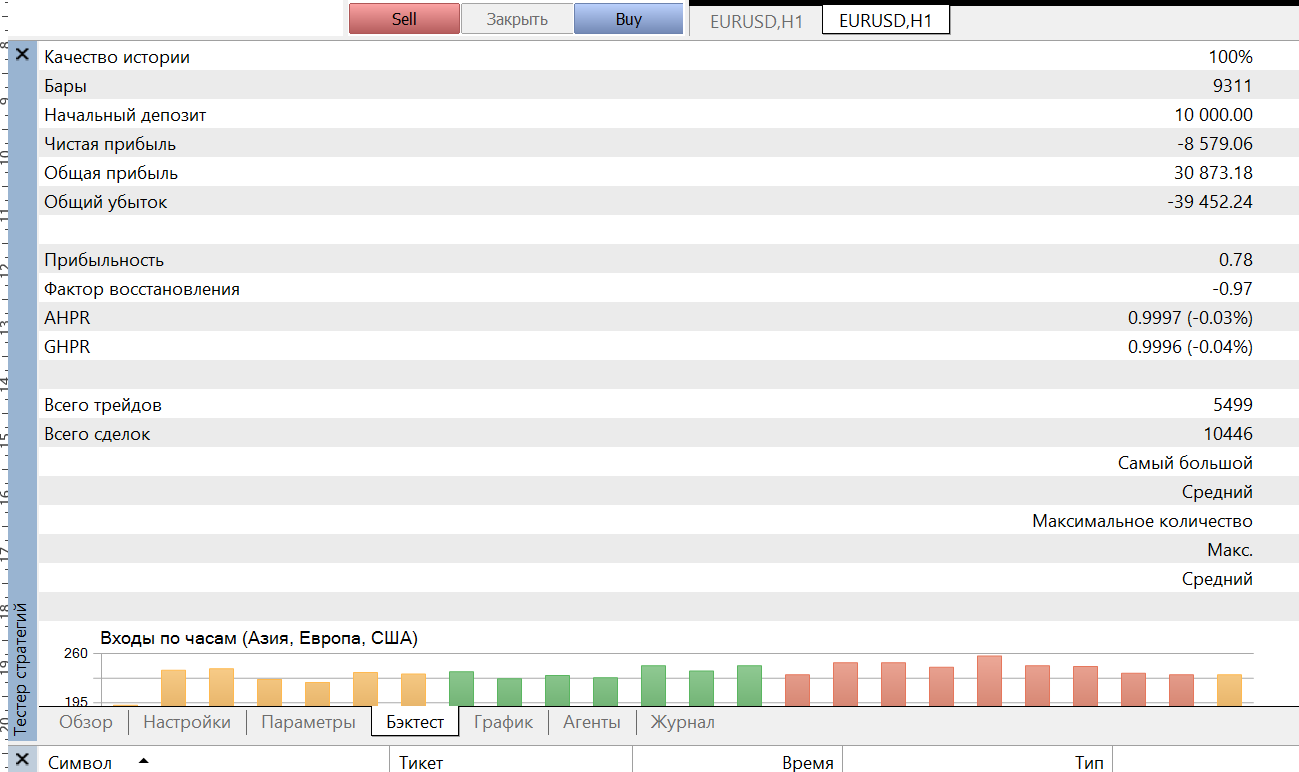Click the blue Buy button
This screenshot has width=1299, height=772.
point(629,19)
